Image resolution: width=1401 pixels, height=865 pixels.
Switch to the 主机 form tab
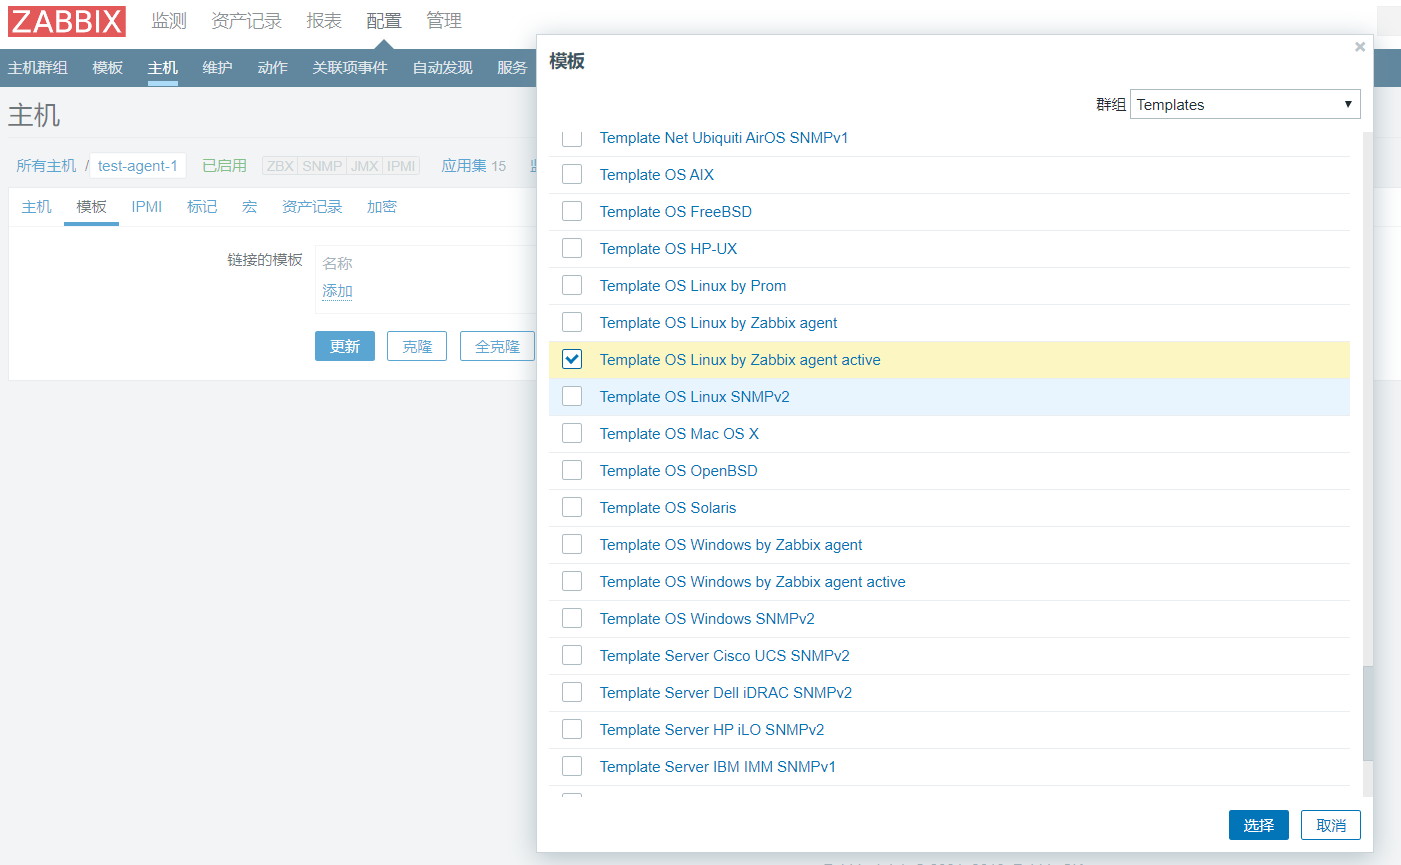coord(37,207)
